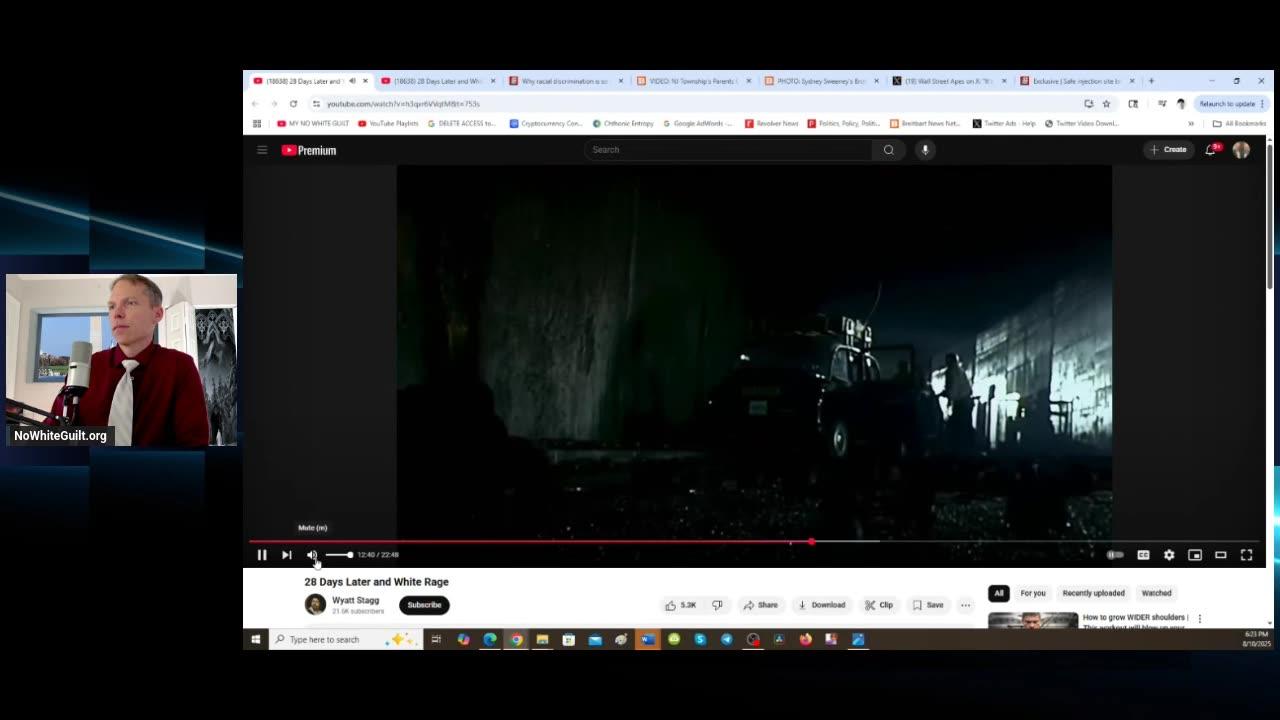The image size is (1280, 720).
Task: Open more actions ellipsis under video
Action: pos(965,605)
